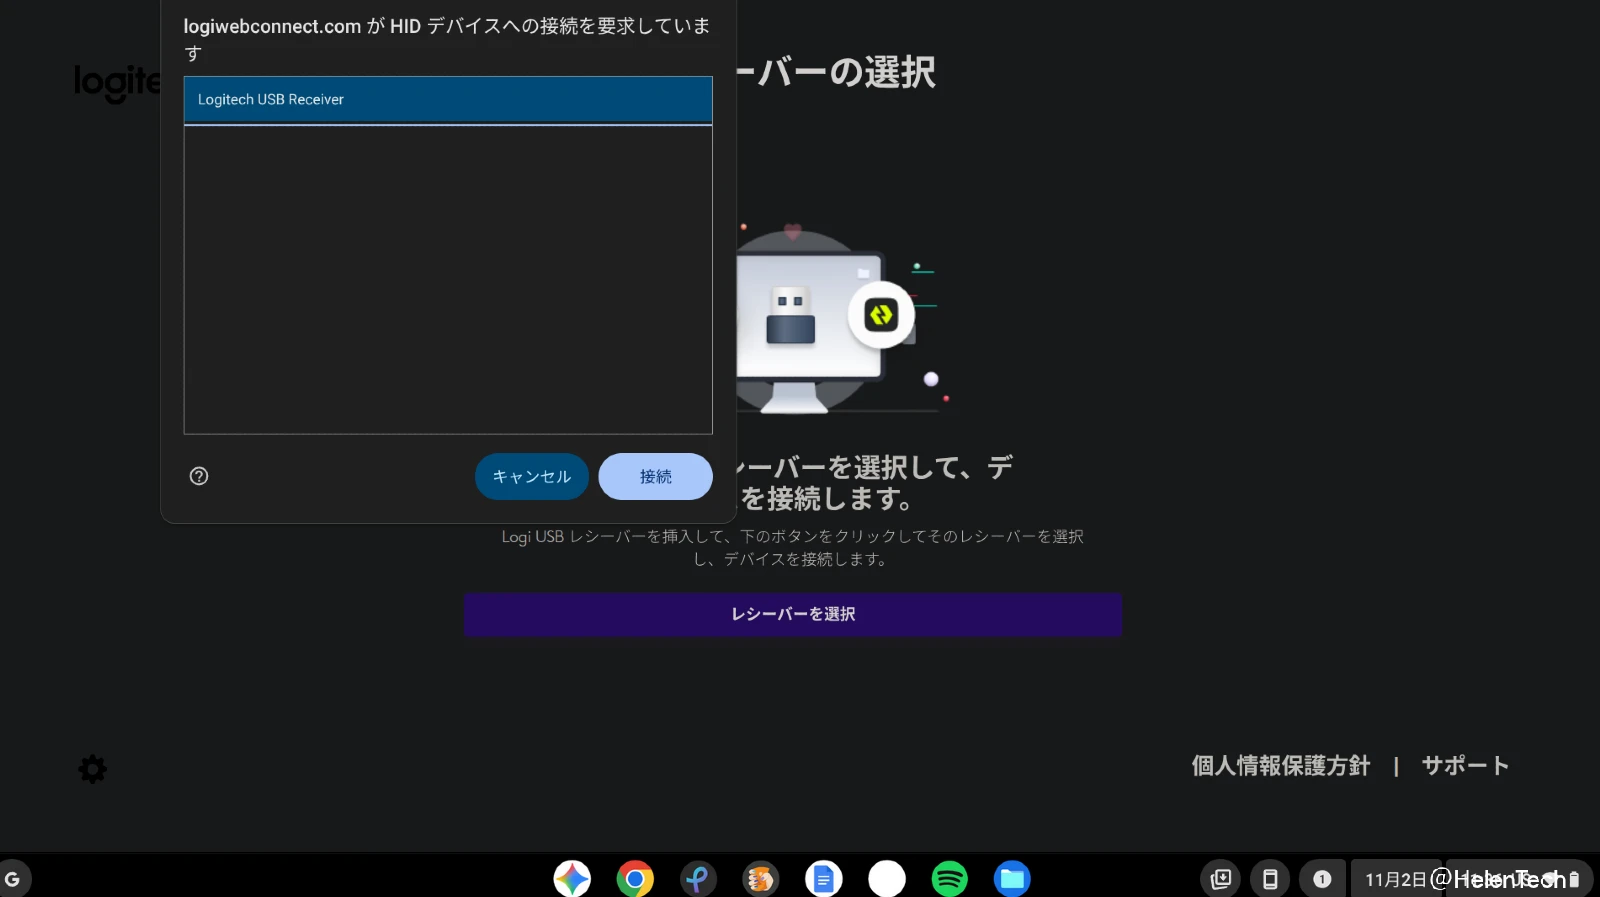1600x897 pixels.
Task: Select Logitech USB Receiver in device list
Action: point(448,100)
